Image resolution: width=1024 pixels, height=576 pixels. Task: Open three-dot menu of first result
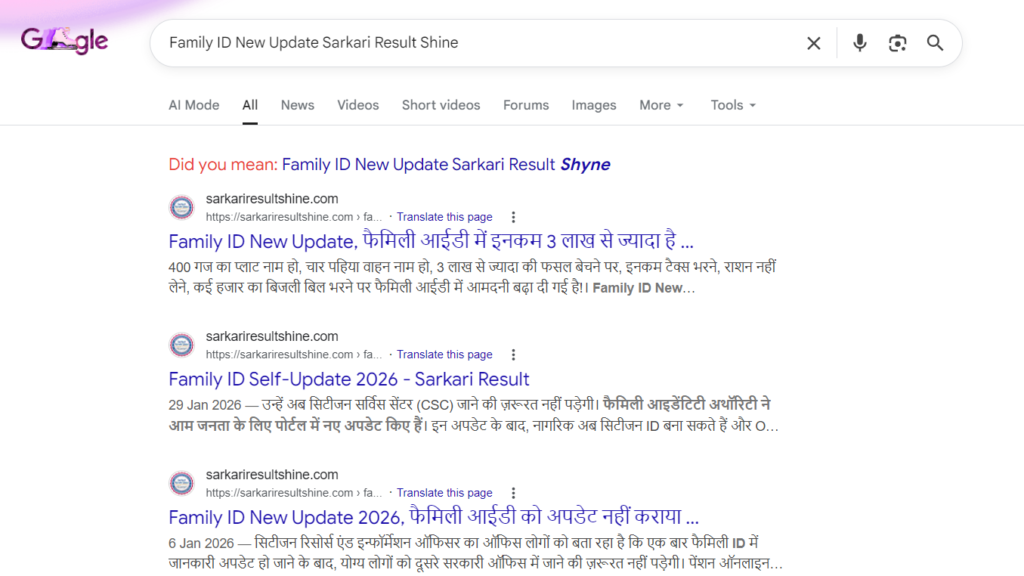513,217
